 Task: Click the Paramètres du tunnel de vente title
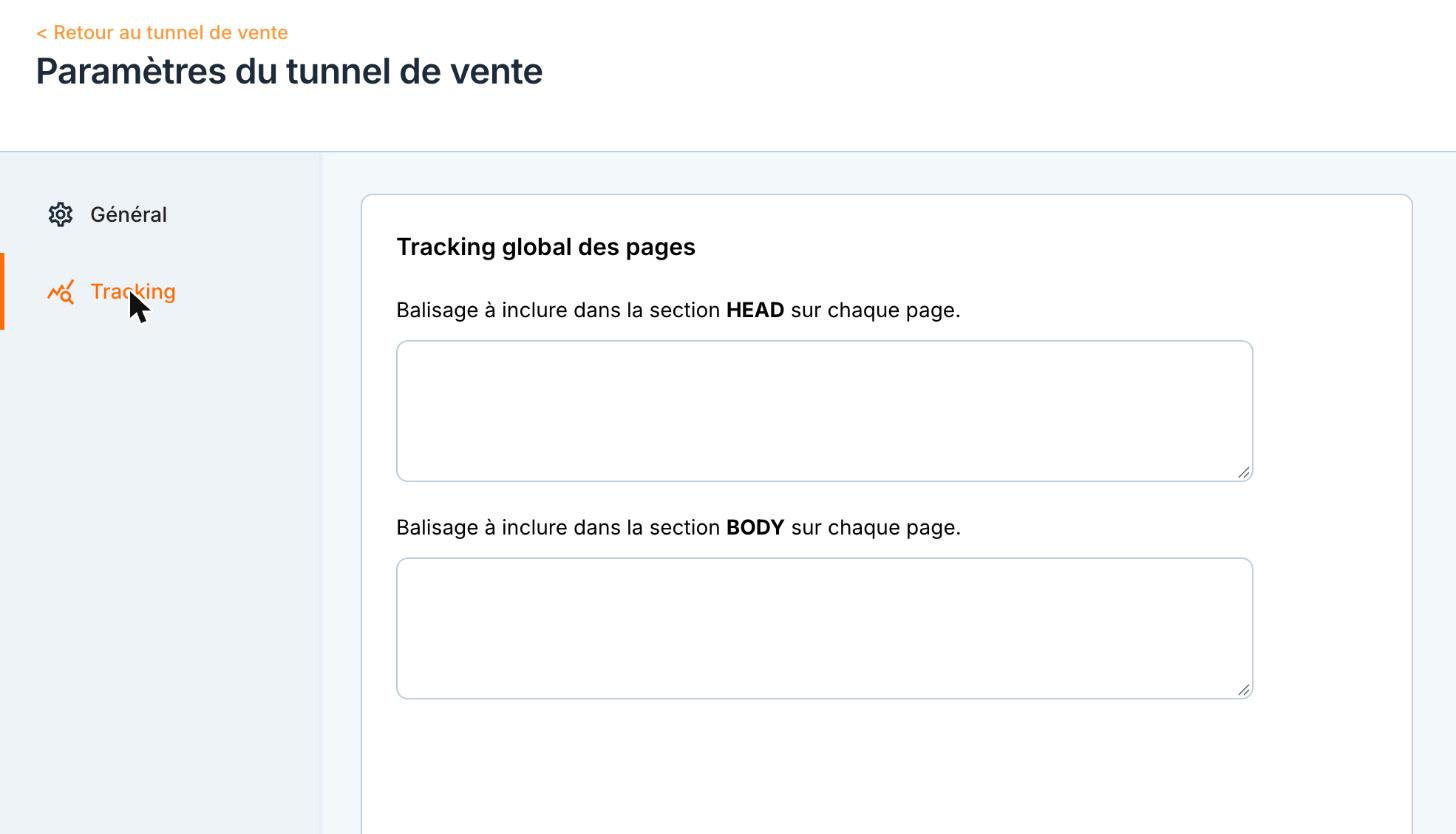pos(289,72)
